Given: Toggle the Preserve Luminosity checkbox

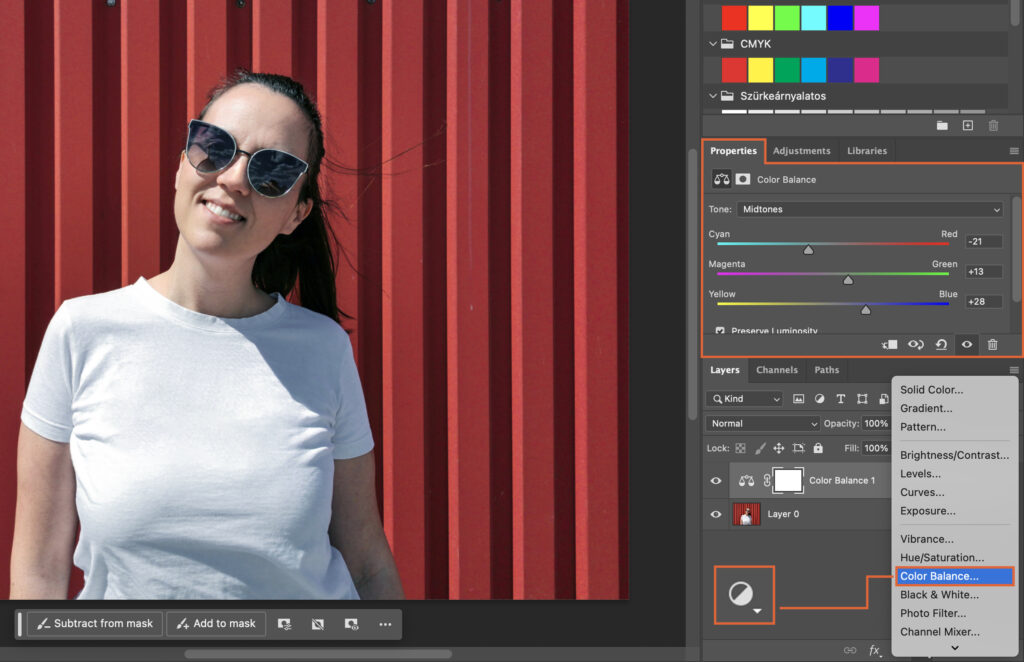Looking at the screenshot, I should [x=721, y=331].
